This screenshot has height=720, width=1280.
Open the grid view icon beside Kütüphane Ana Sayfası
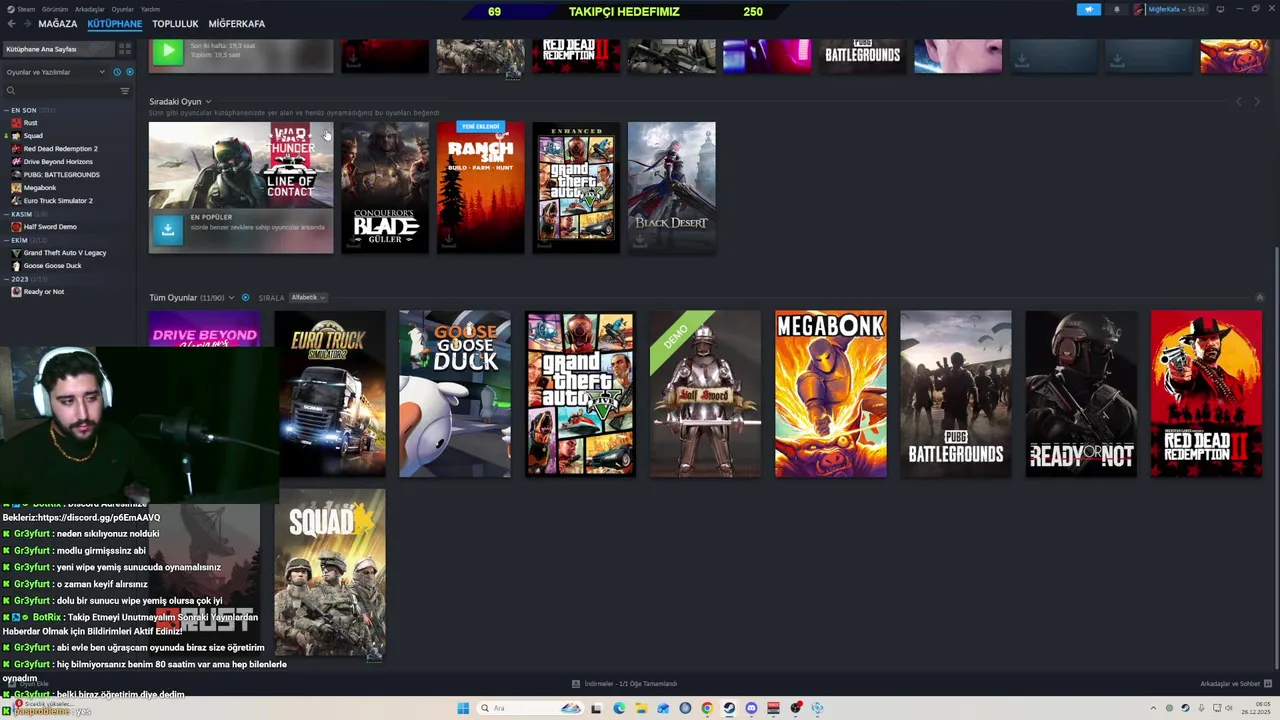coord(125,49)
